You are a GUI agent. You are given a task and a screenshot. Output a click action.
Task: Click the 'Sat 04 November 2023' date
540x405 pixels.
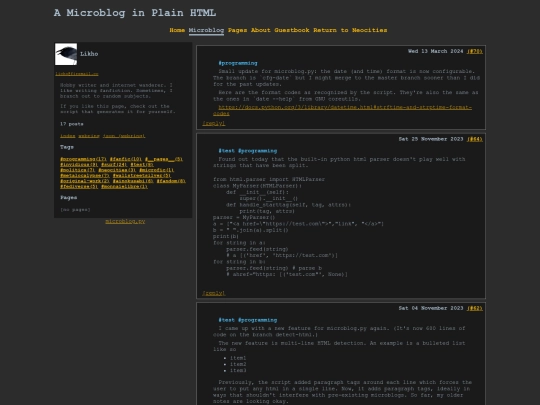(431, 308)
